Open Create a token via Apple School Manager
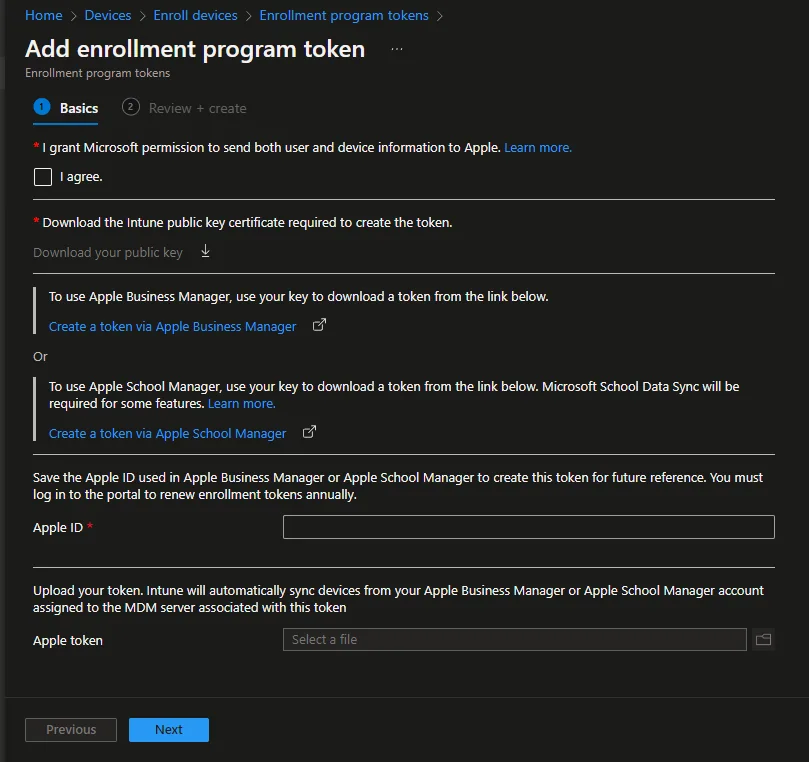 [167, 433]
